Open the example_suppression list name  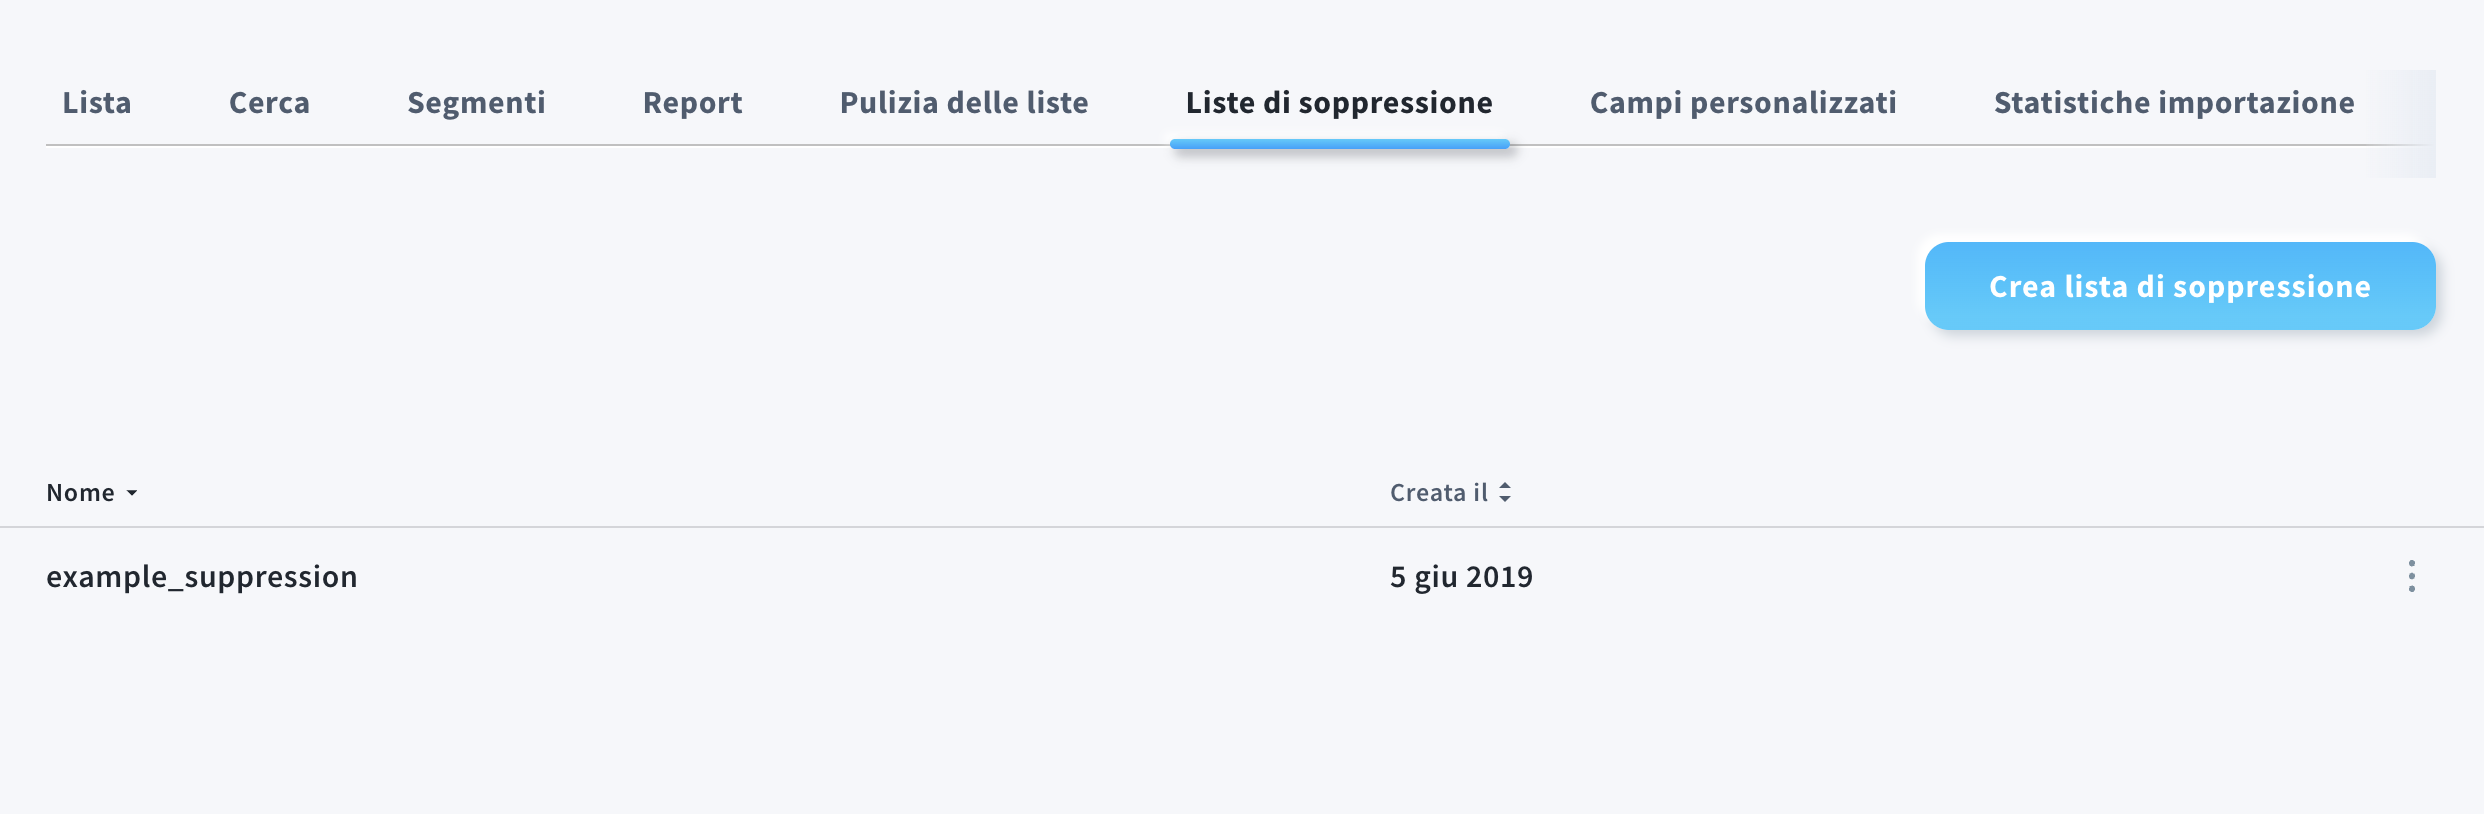click(x=202, y=577)
